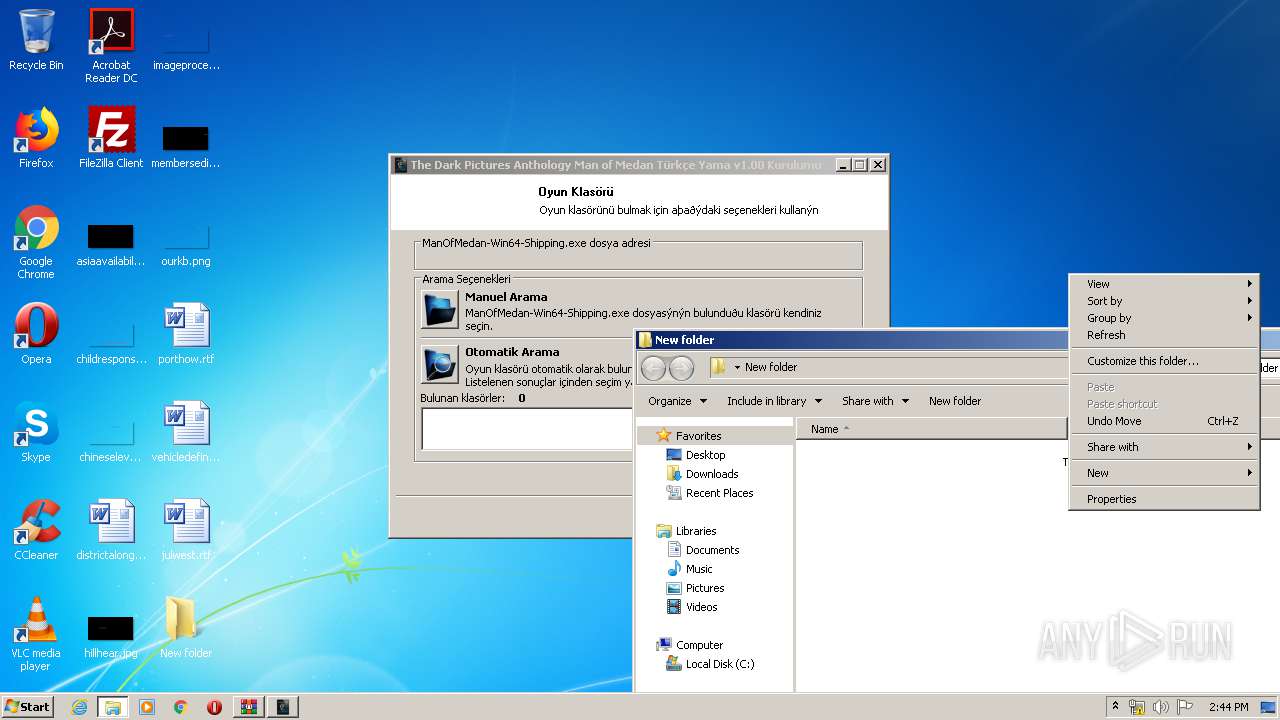Select hillhear.jpg file on desktop
This screenshot has width=1280, height=720.
[111, 636]
